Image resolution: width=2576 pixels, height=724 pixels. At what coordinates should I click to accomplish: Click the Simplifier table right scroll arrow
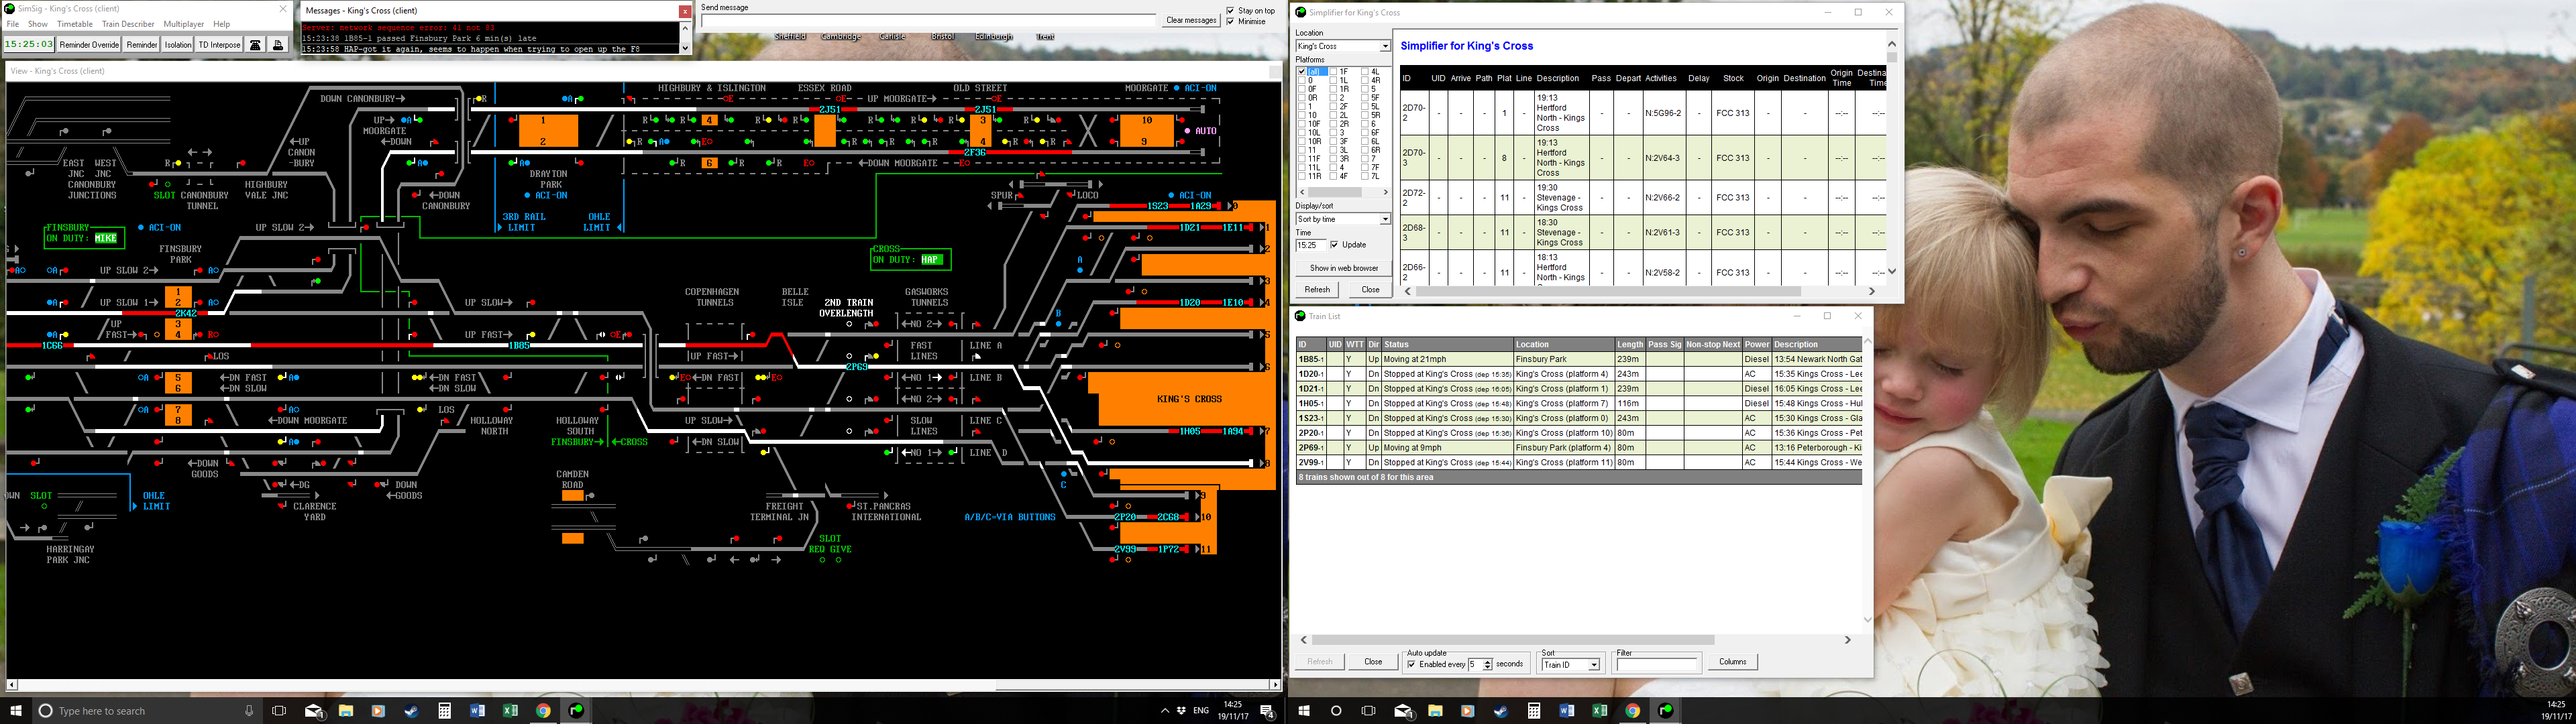[1872, 291]
